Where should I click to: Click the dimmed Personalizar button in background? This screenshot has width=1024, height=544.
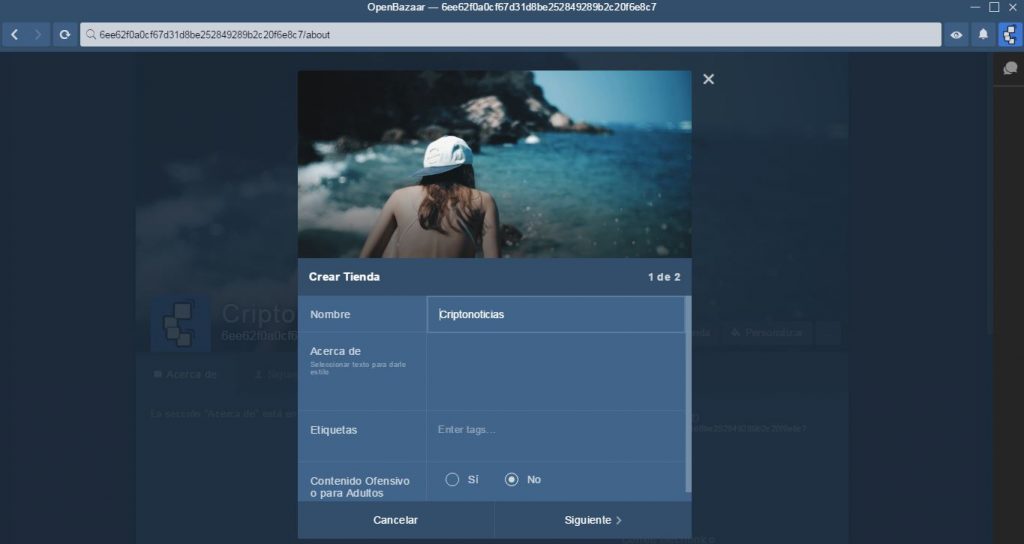click(x=766, y=332)
